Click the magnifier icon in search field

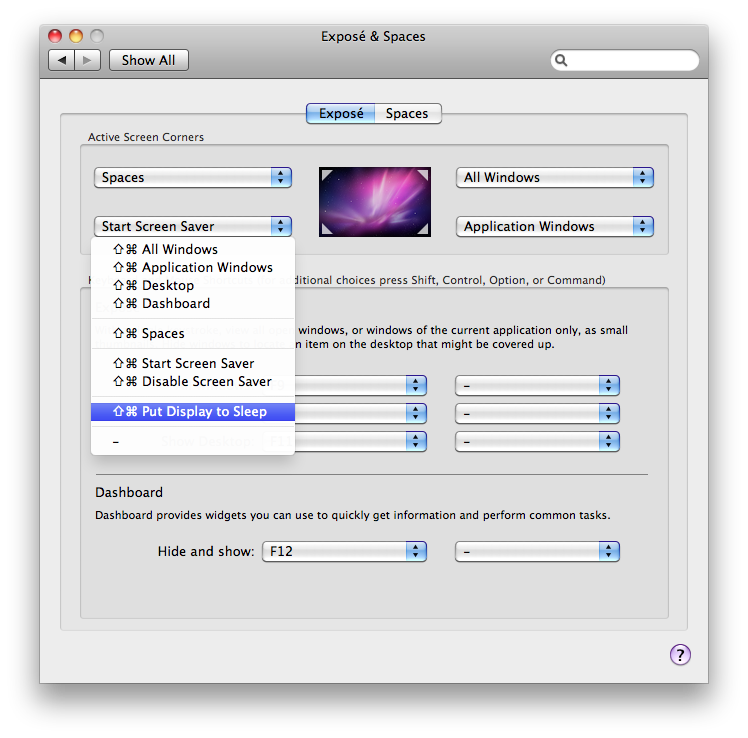pyautogui.click(x=561, y=60)
